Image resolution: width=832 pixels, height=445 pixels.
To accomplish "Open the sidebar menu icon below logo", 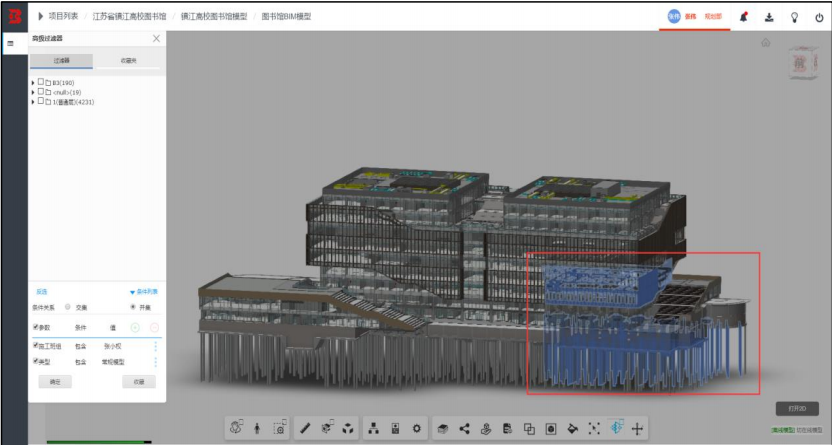I will (11, 43).
